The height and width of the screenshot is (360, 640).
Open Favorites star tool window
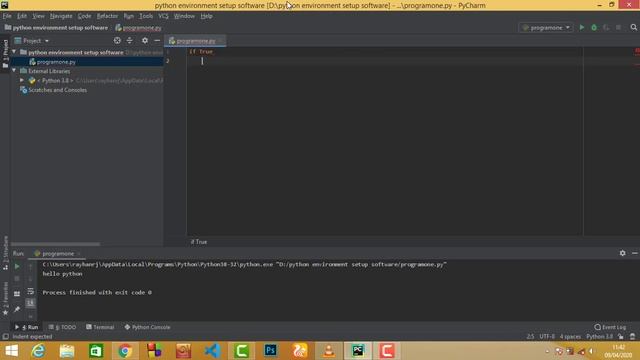pyautogui.click(x=5, y=299)
